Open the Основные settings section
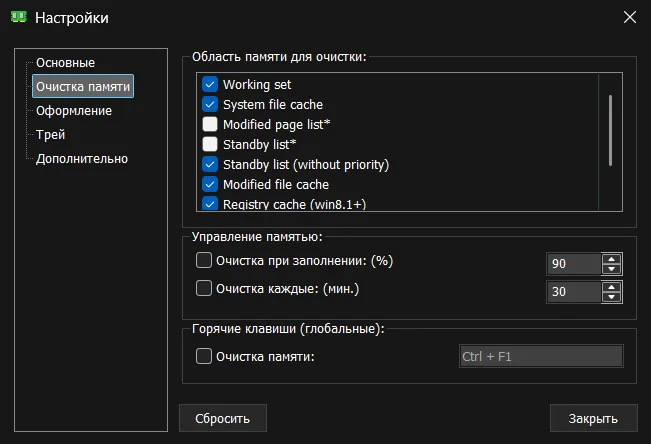The height and width of the screenshot is (444, 651). pyautogui.click(x=65, y=63)
